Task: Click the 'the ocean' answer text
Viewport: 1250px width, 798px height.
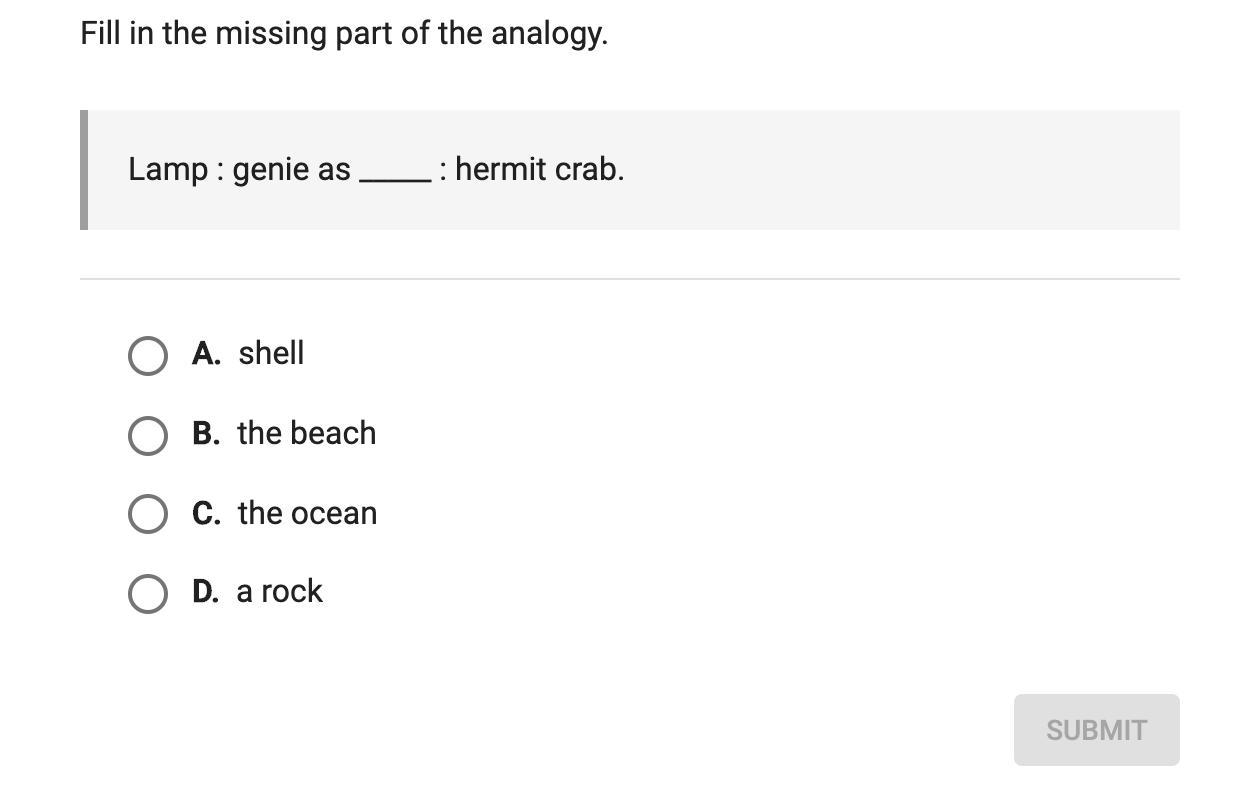Action: pyautogui.click(x=307, y=513)
